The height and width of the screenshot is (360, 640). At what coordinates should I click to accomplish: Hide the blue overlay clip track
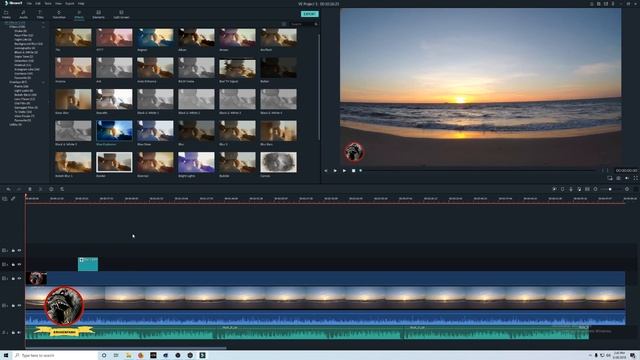tap(19, 278)
